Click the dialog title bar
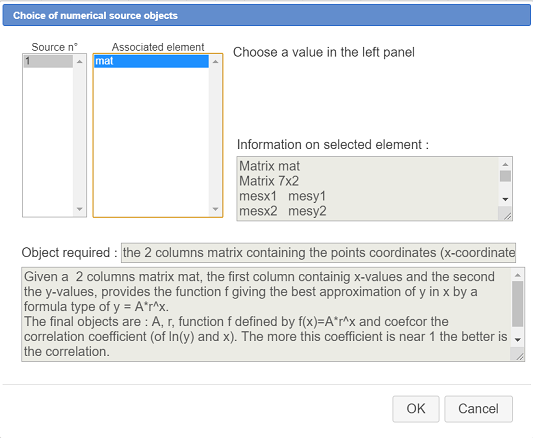This screenshot has height=438, width=533. (x=266, y=15)
